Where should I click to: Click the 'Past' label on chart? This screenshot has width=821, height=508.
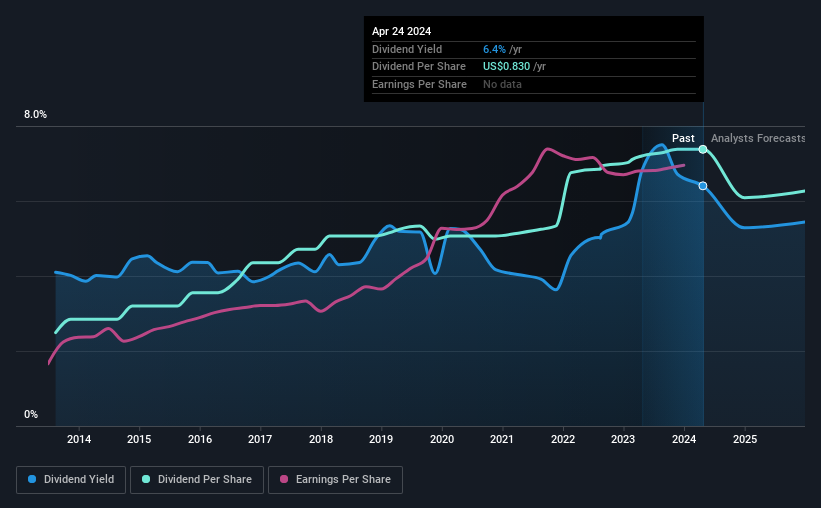pyautogui.click(x=683, y=138)
